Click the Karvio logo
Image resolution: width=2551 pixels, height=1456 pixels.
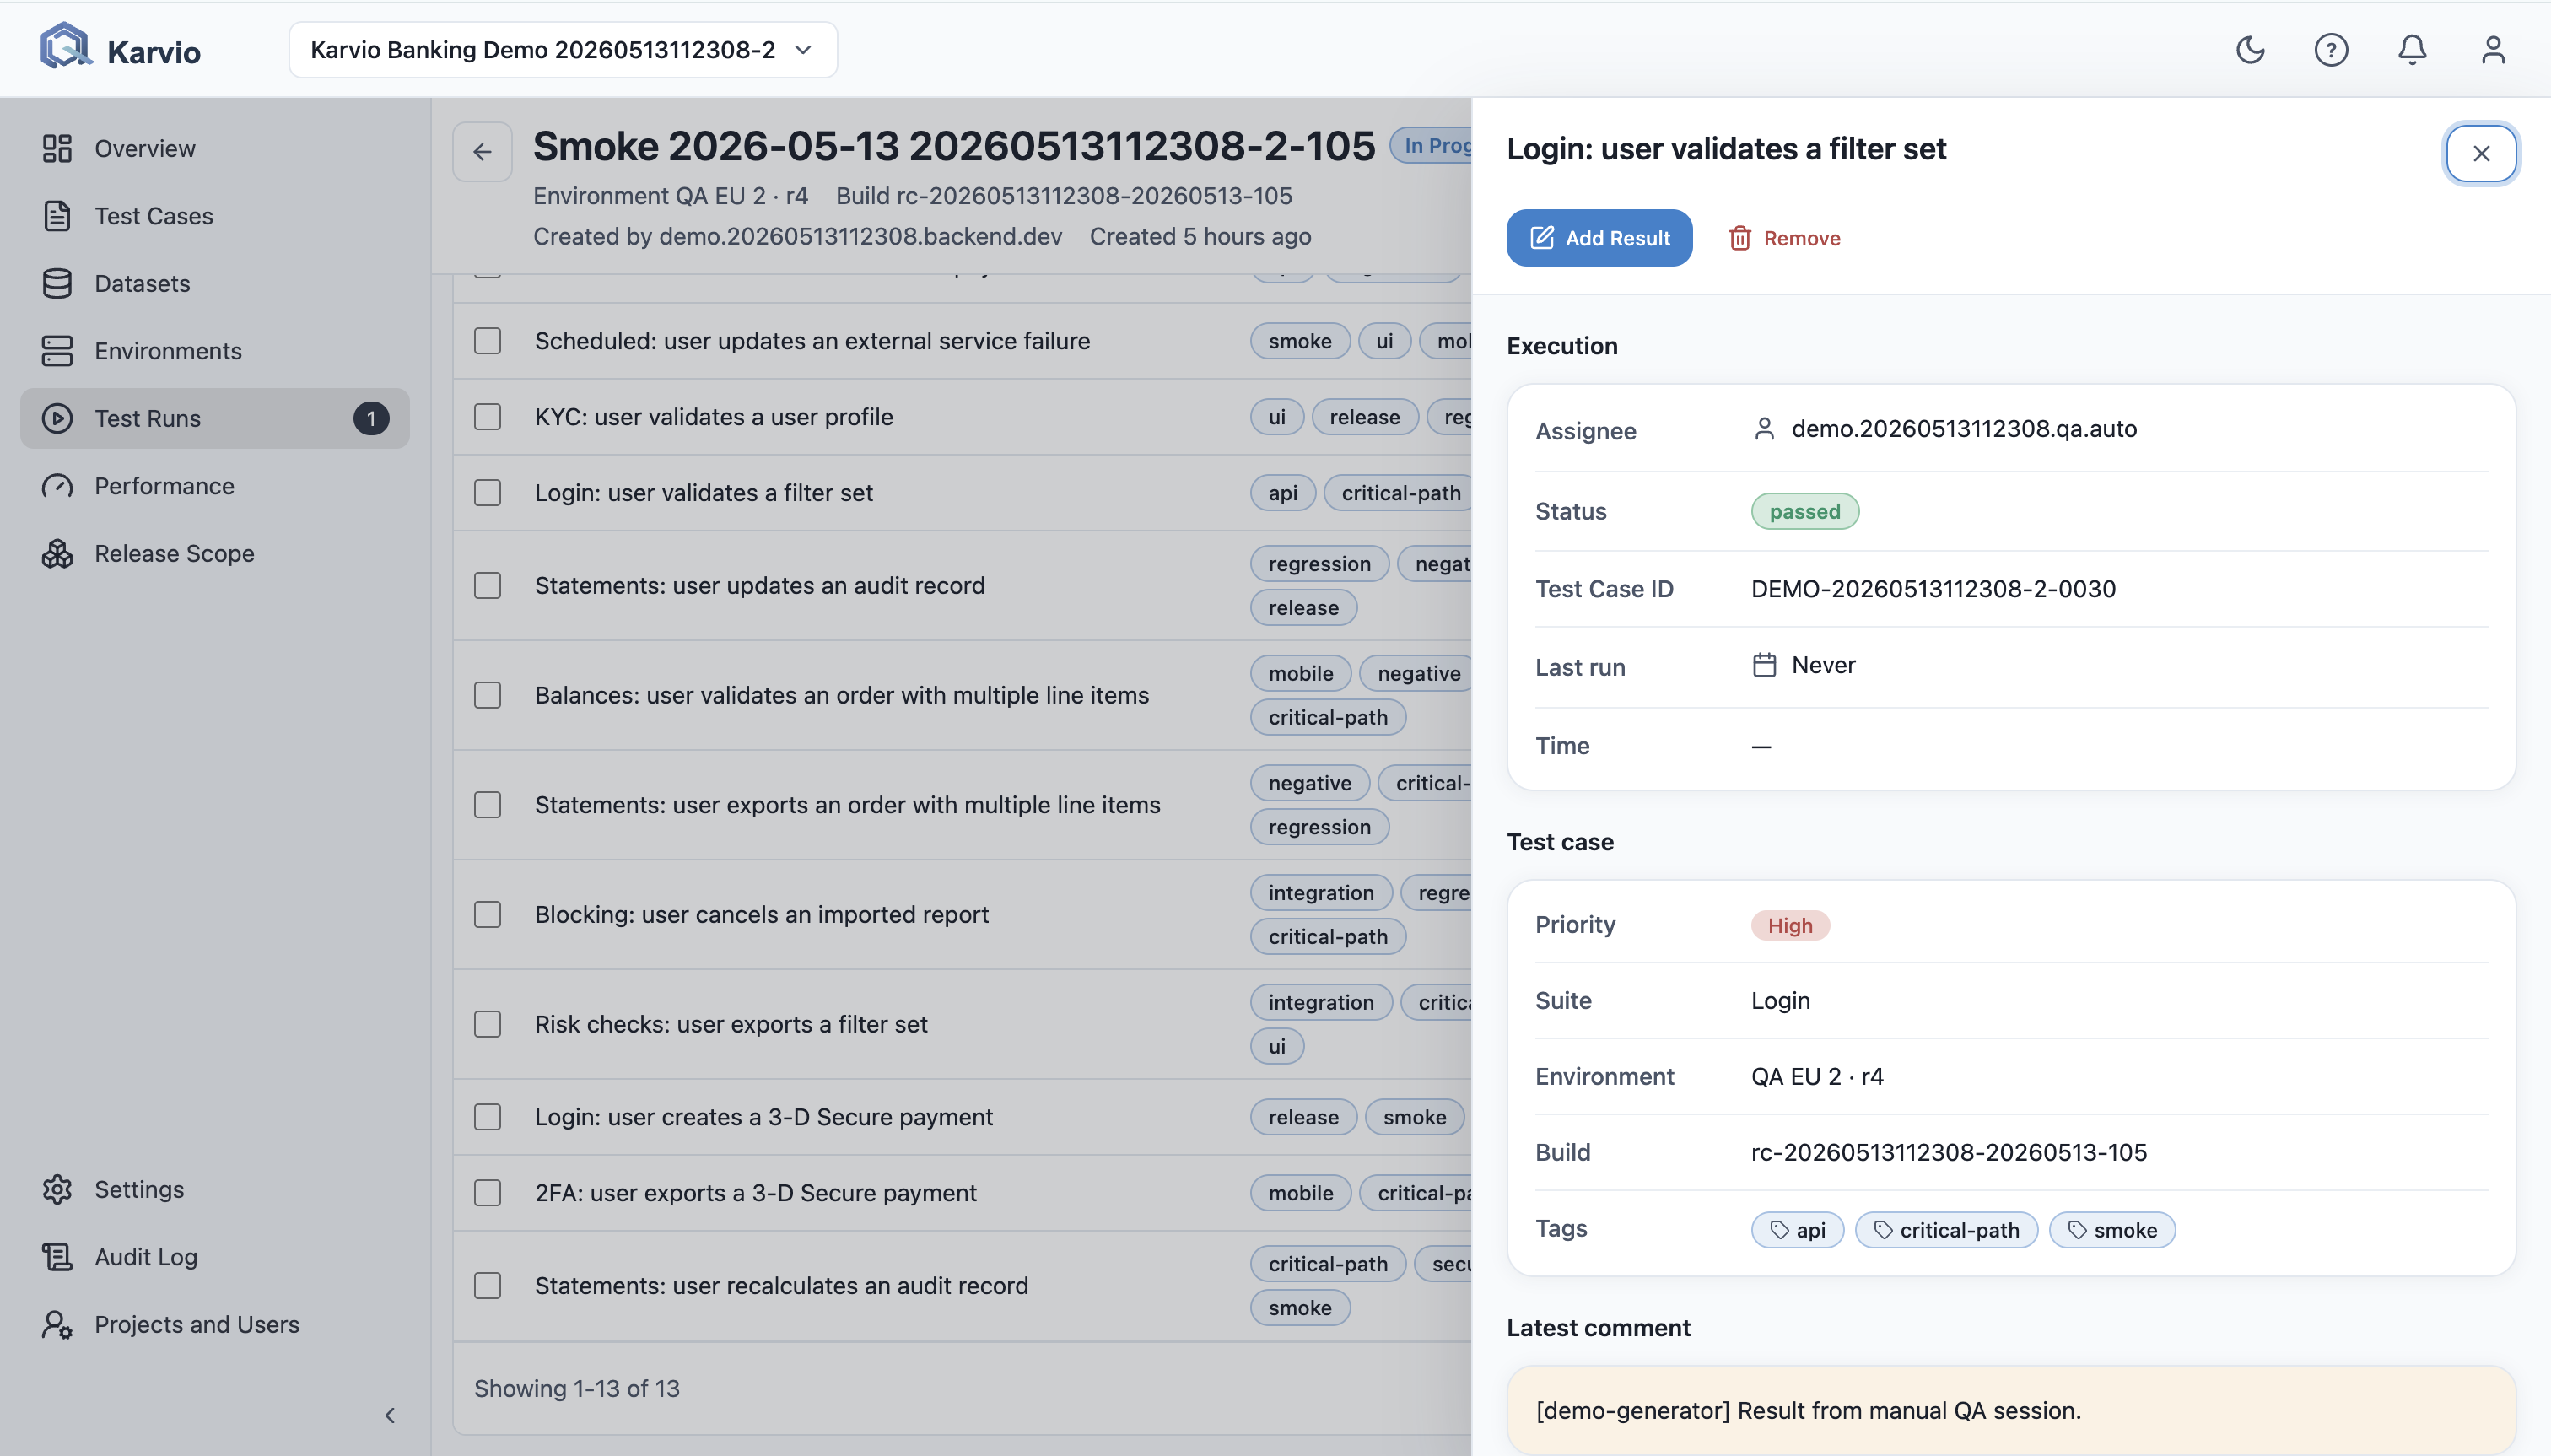(x=120, y=48)
